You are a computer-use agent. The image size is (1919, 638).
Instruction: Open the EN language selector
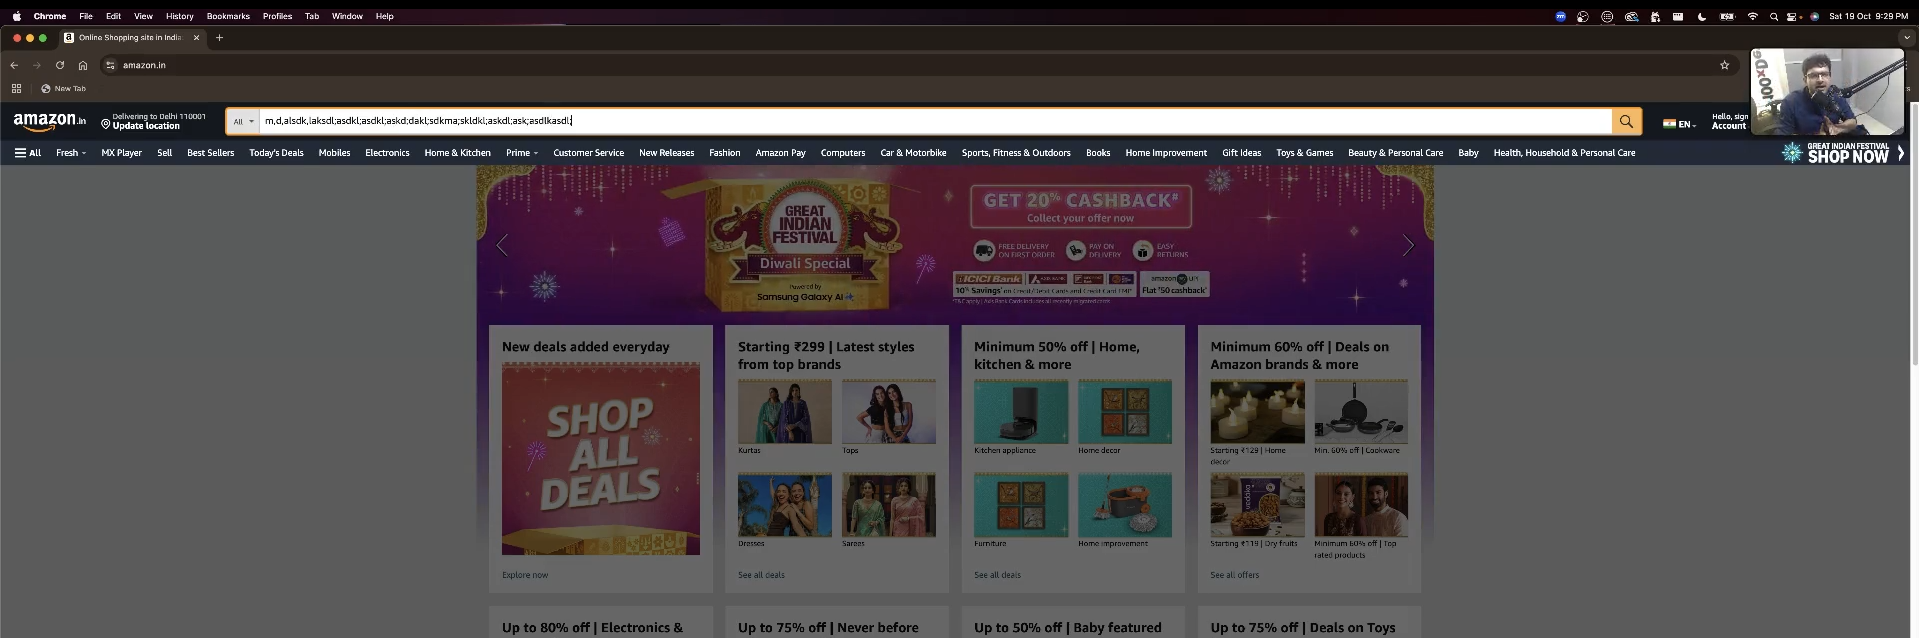point(1680,124)
